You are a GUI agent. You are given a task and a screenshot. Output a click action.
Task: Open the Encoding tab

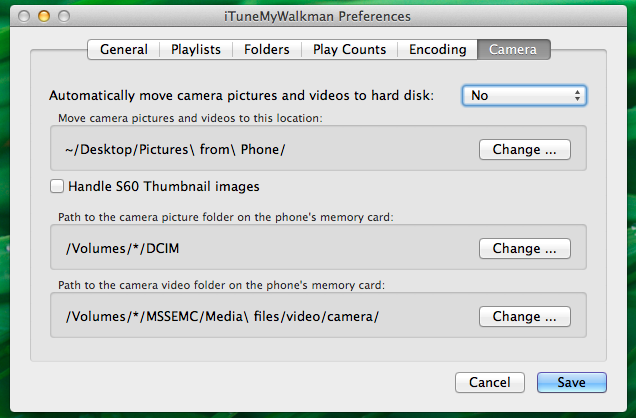click(437, 49)
